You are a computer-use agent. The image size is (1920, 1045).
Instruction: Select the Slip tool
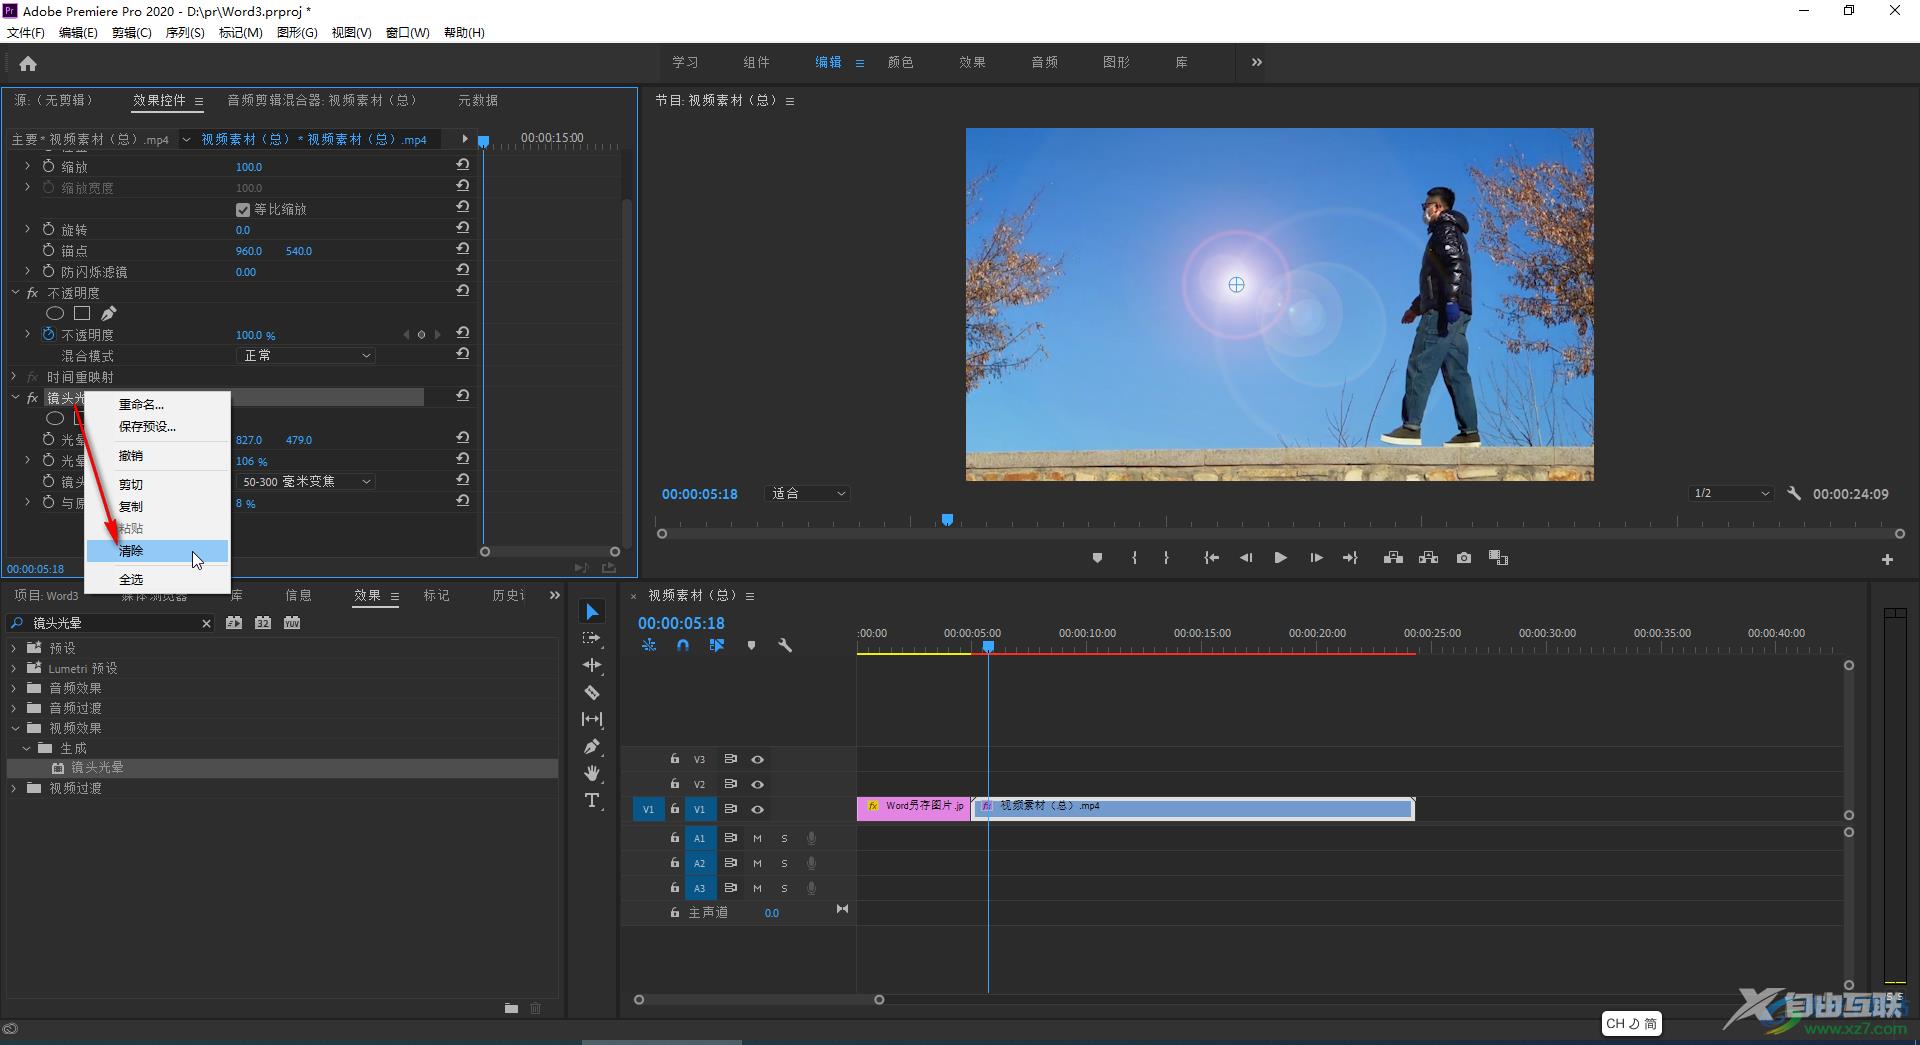[592, 719]
